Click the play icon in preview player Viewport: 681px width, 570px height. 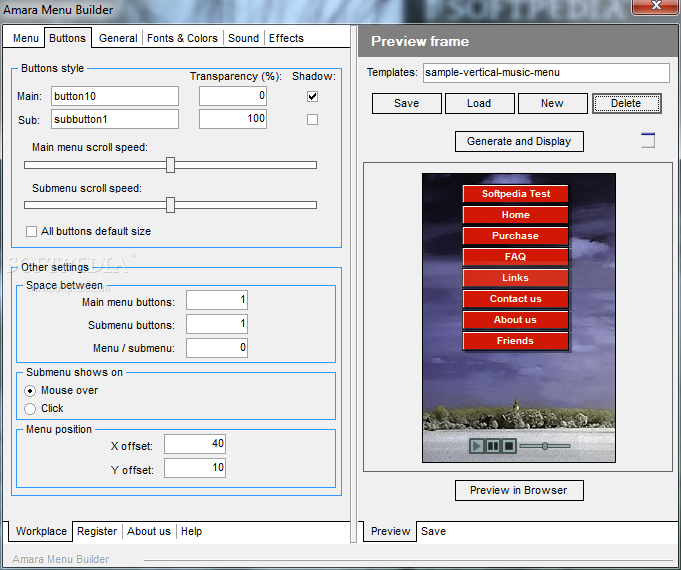476,446
